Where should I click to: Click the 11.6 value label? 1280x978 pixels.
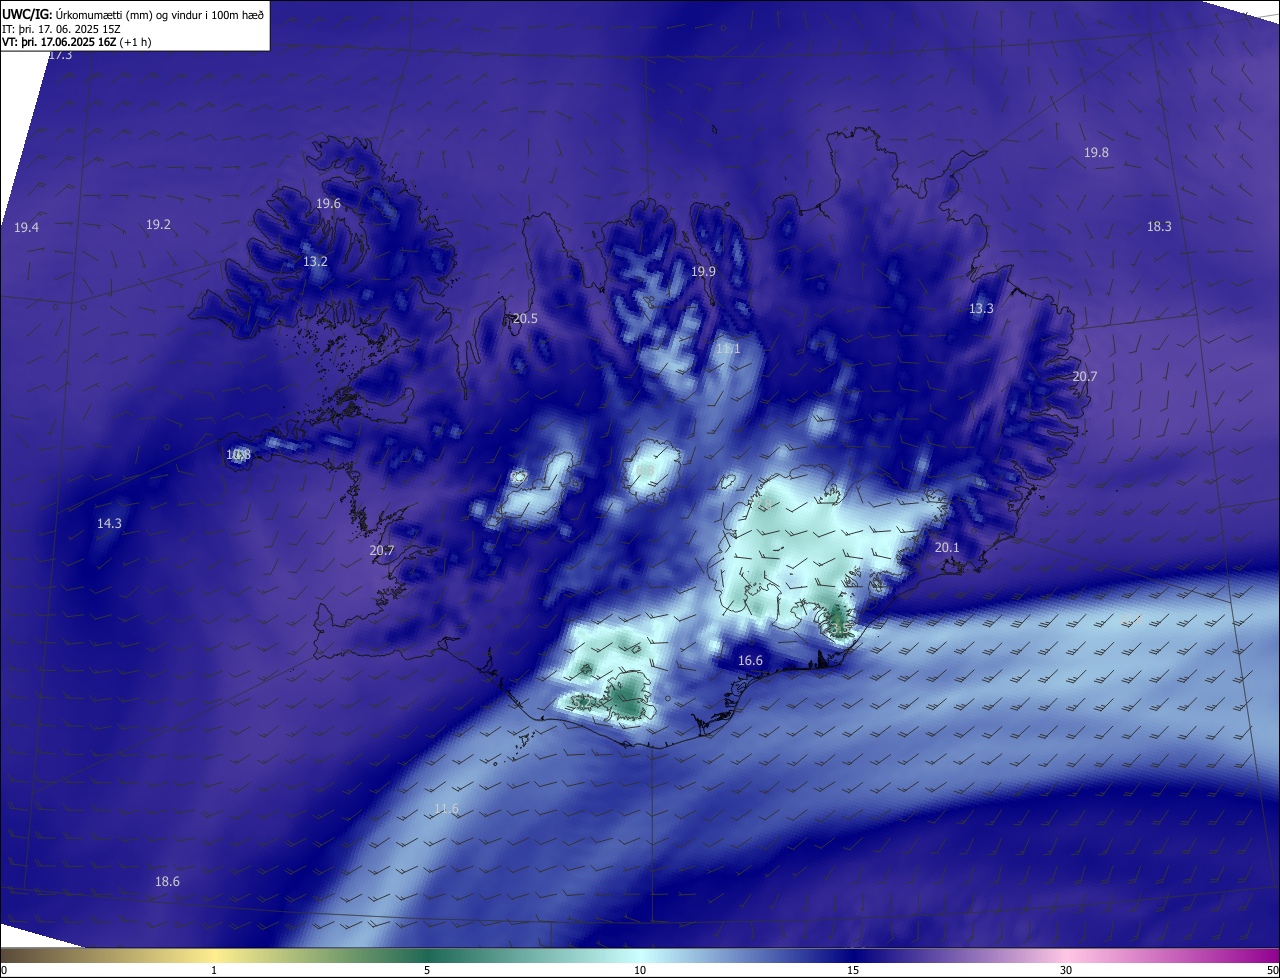click(446, 809)
